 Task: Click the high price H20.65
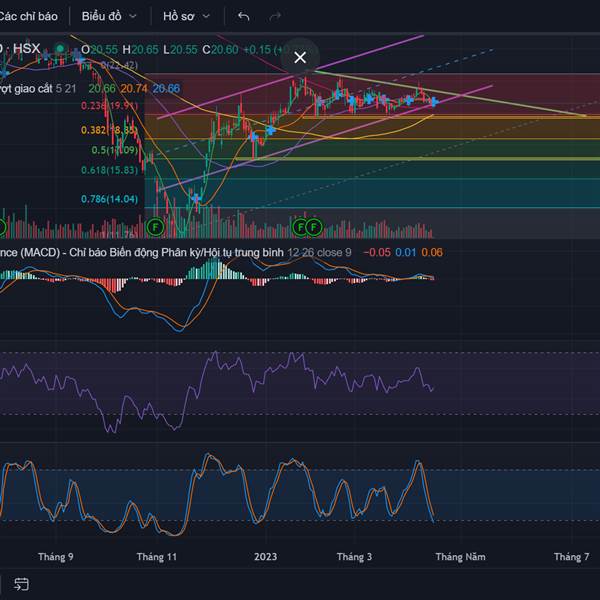tap(140, 50)
